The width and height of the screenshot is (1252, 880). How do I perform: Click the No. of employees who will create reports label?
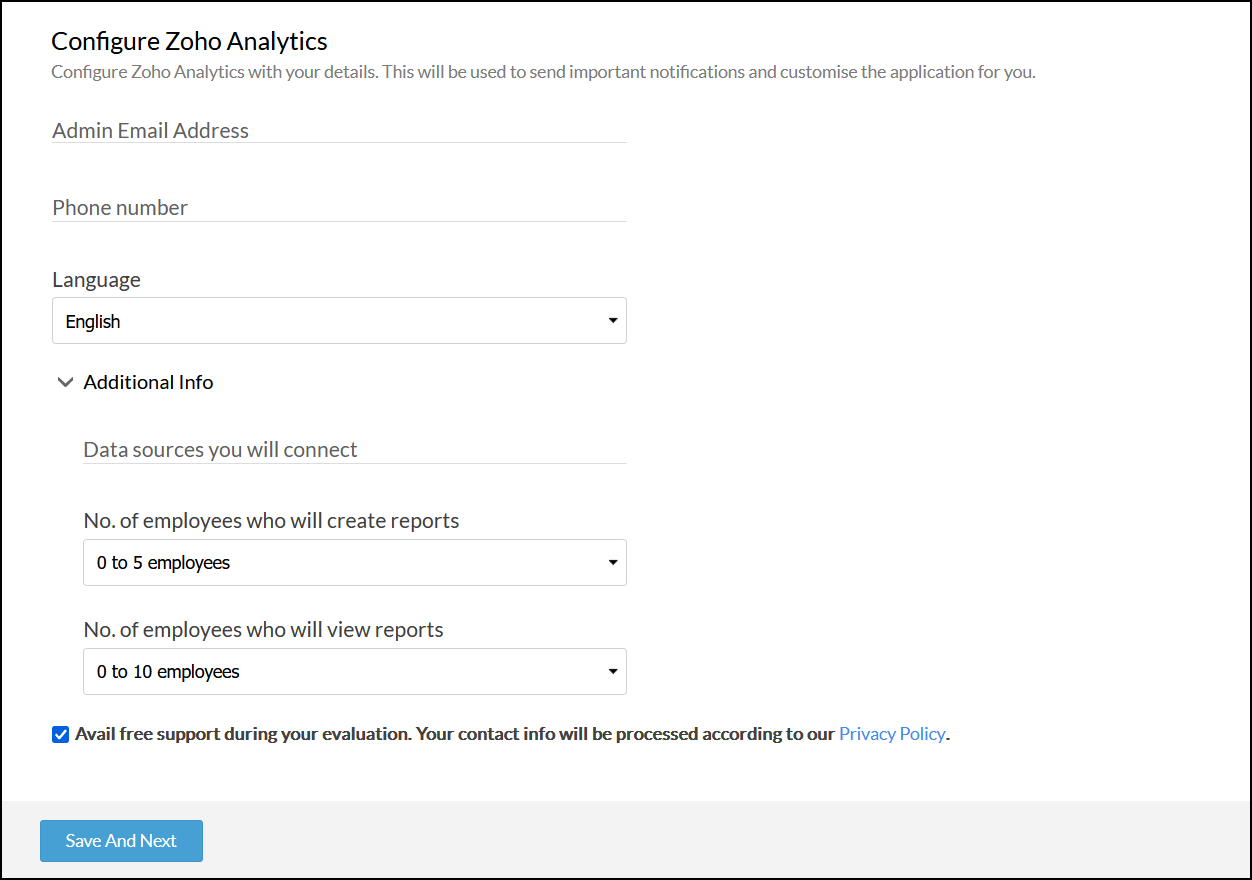coord(271,521)
